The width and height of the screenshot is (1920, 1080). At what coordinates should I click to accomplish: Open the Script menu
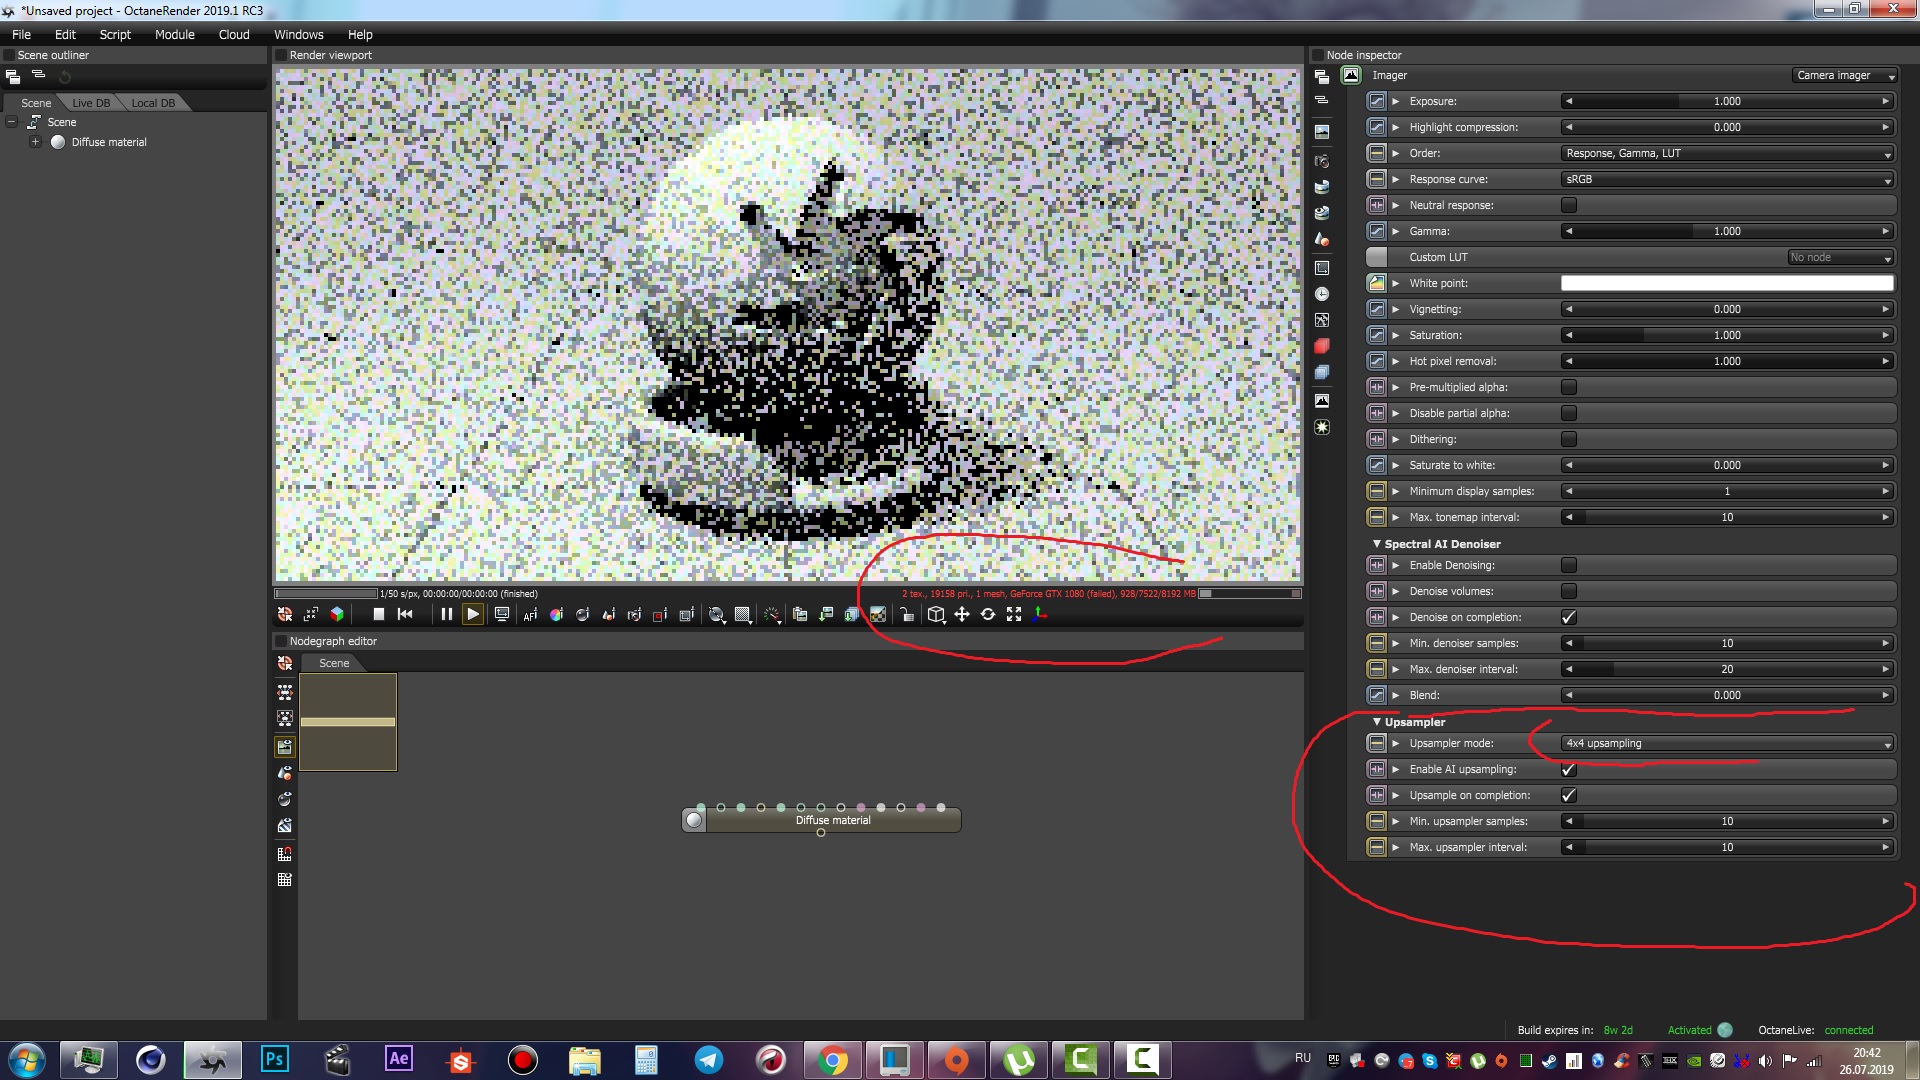coord(115,34)
